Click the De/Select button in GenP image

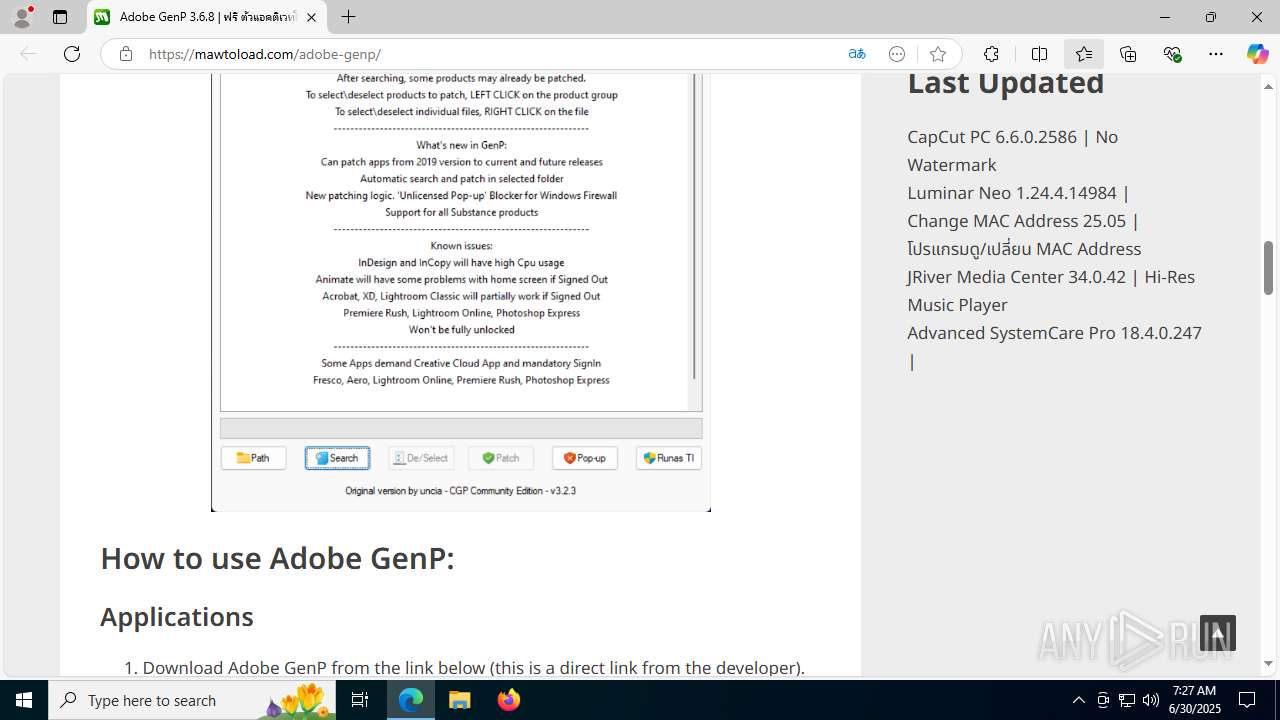pyautogui.click(x=421, y=458)
